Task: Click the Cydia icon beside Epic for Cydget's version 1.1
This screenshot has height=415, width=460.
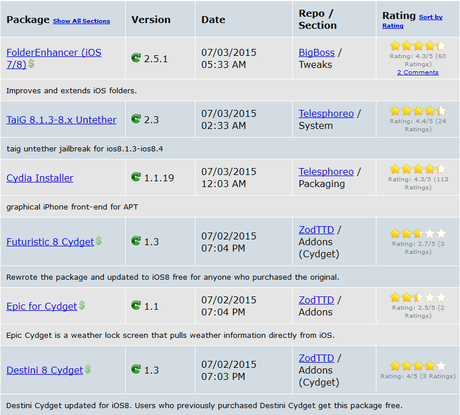Action: 136,305
